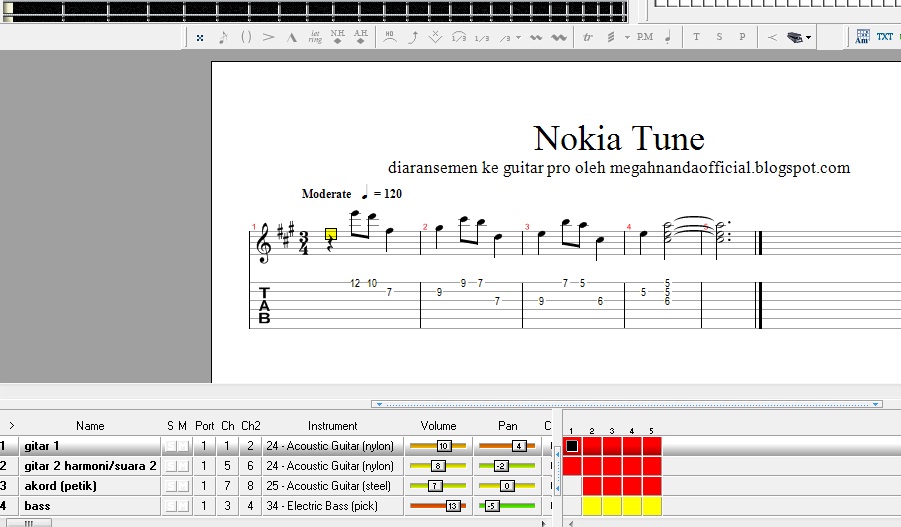
Task: Select measure 5 cell of bass track
Action: [652, 506]
